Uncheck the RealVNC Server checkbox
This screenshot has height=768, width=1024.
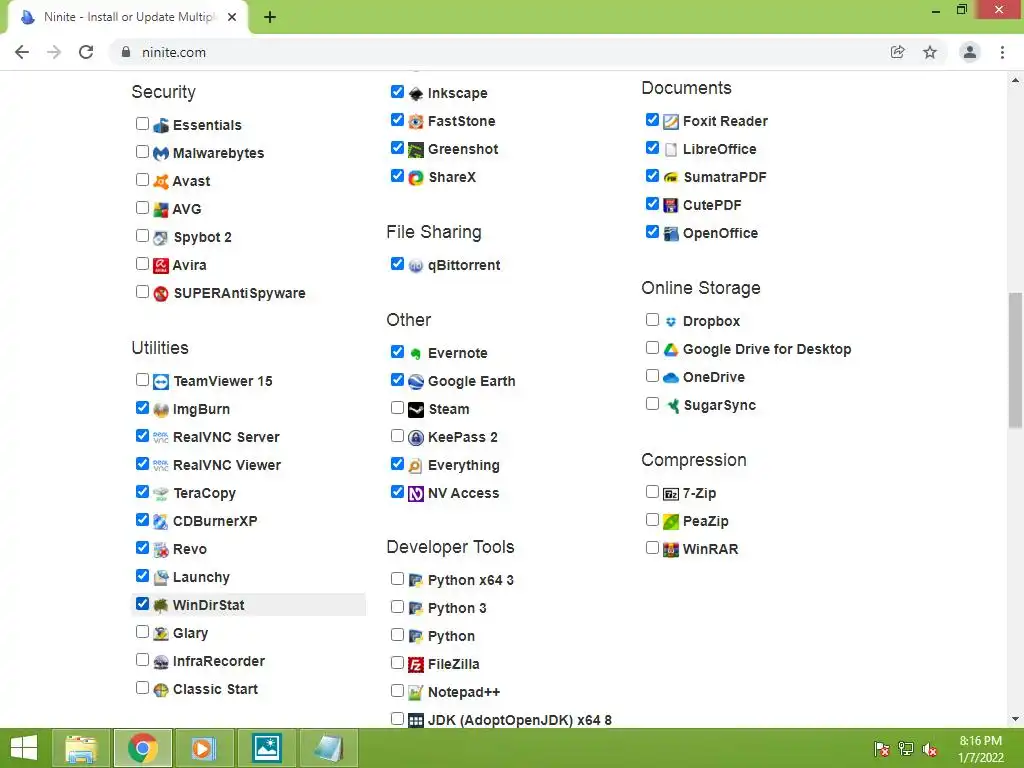(142, 436)
